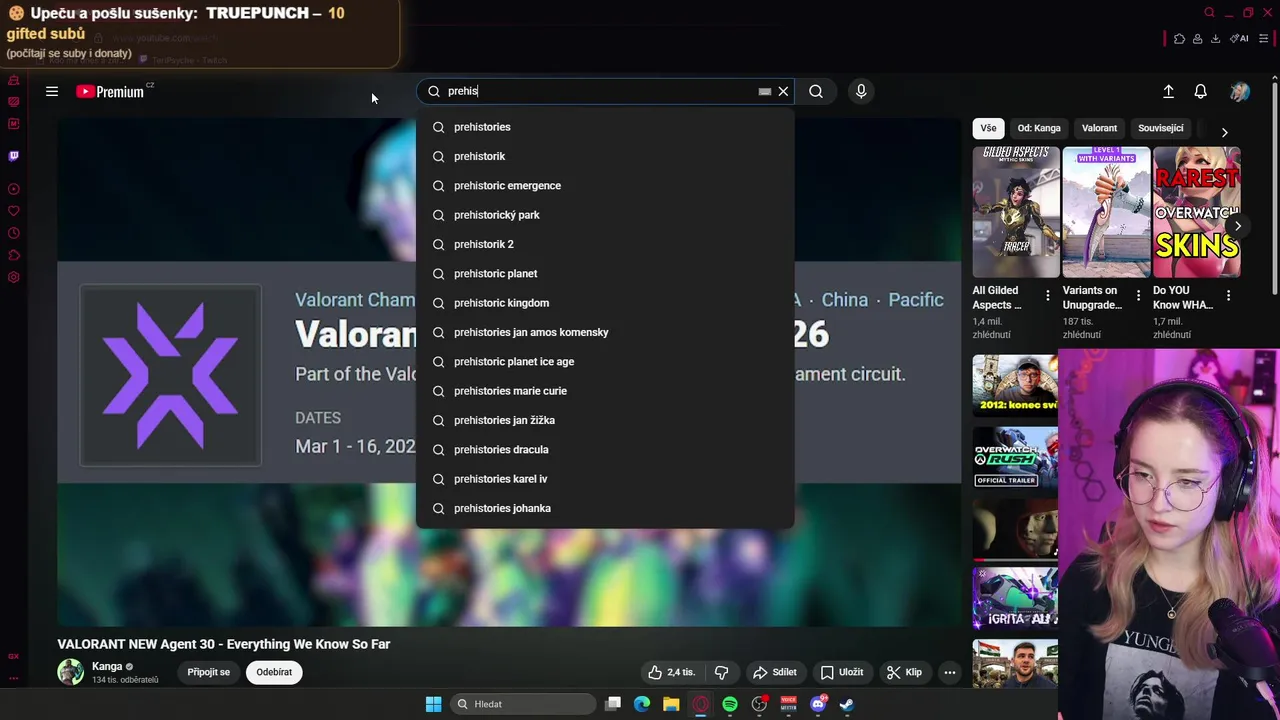Open the YouTube create upload button
Screen dimensions: 1280x720
(1168, 91)
